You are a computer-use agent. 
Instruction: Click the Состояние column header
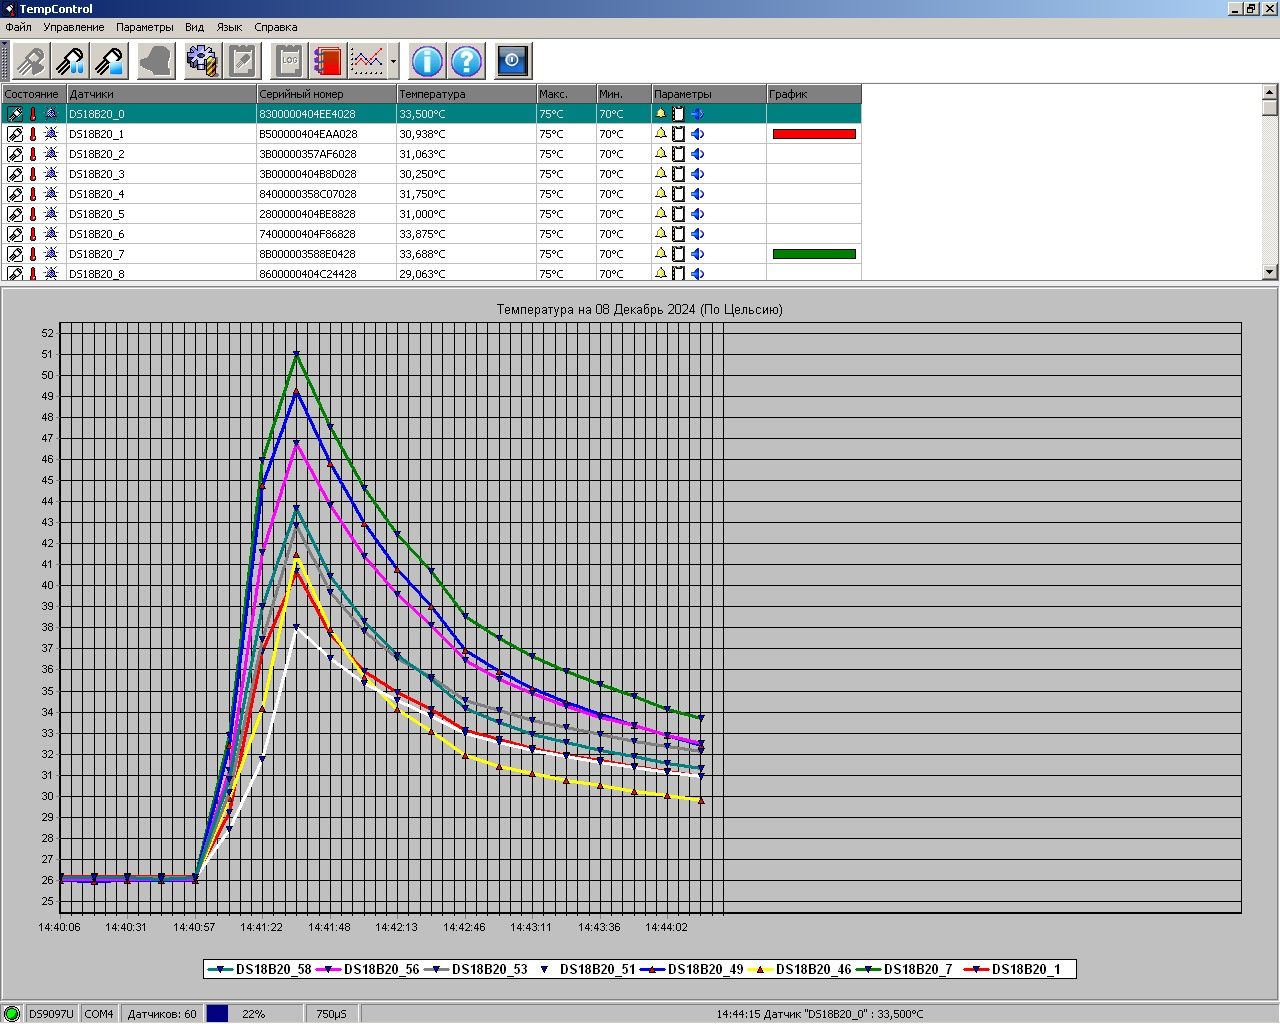point(34,94)
